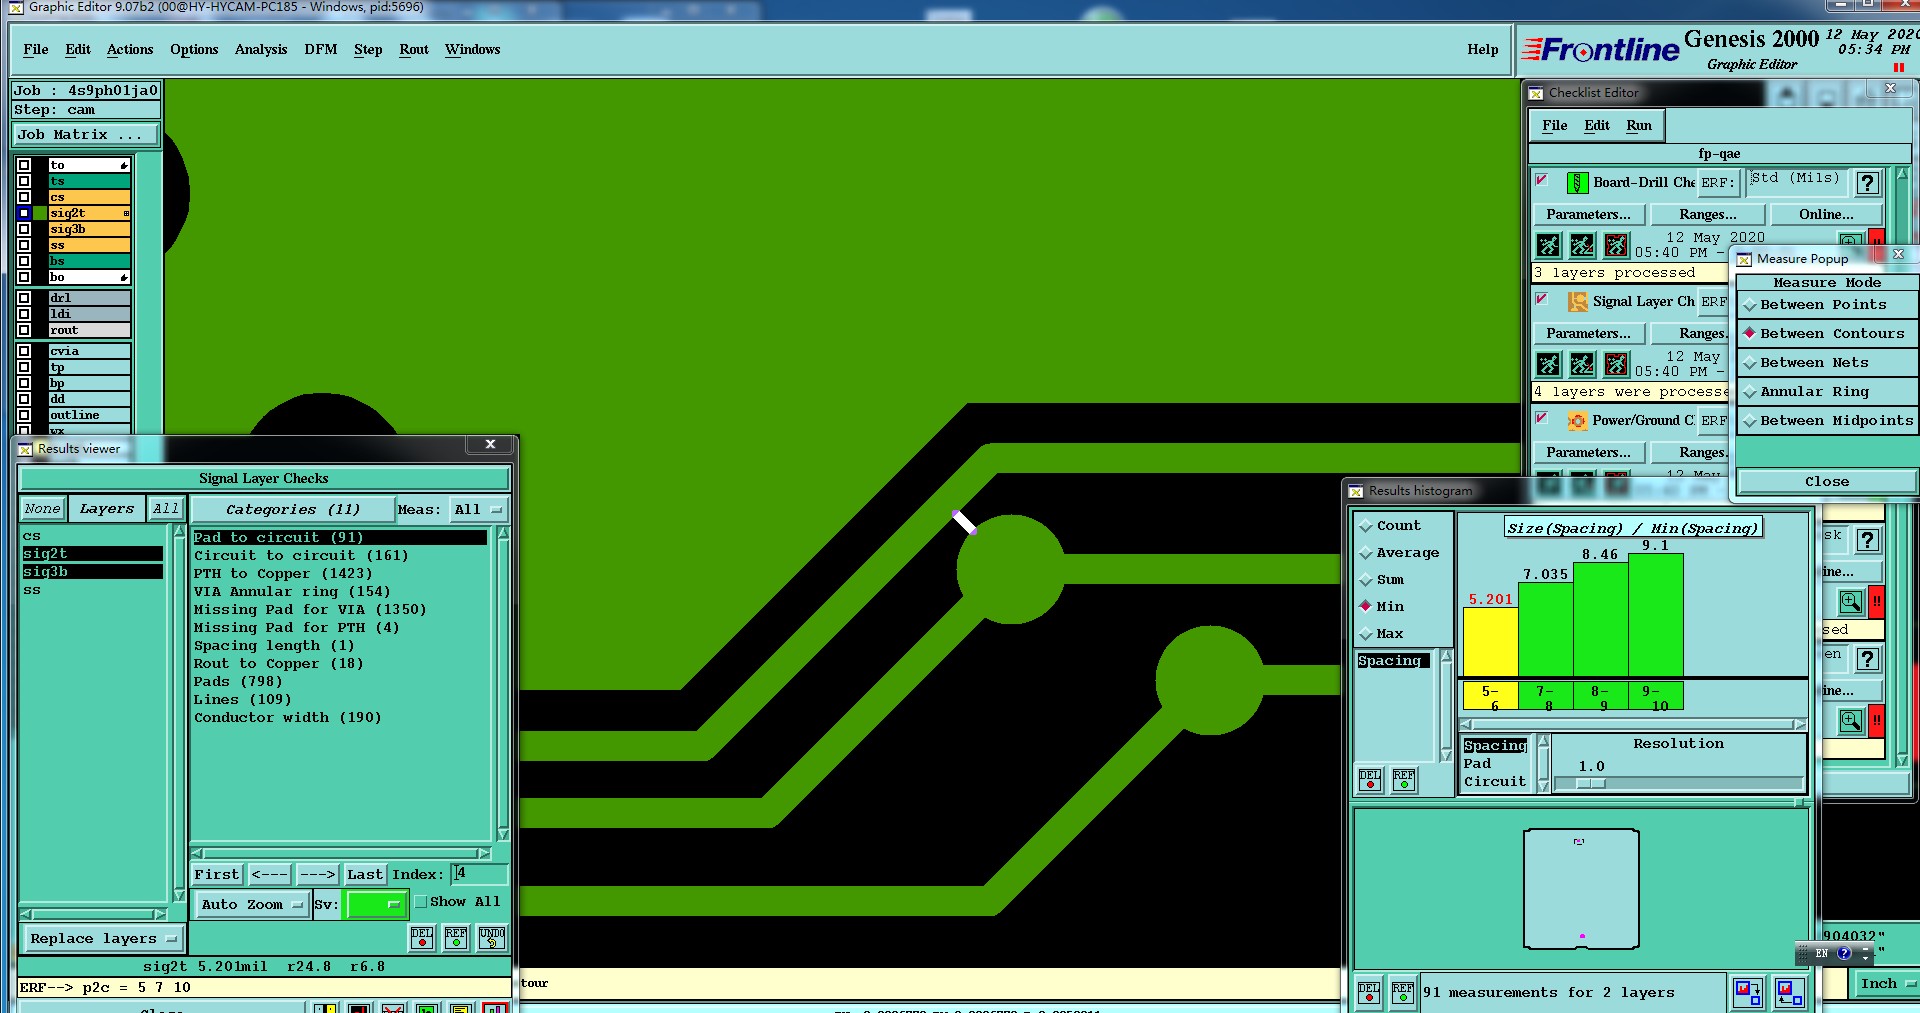
Task: Click Power/Ground Checks orange icon
Action: tap(1577, 420)
